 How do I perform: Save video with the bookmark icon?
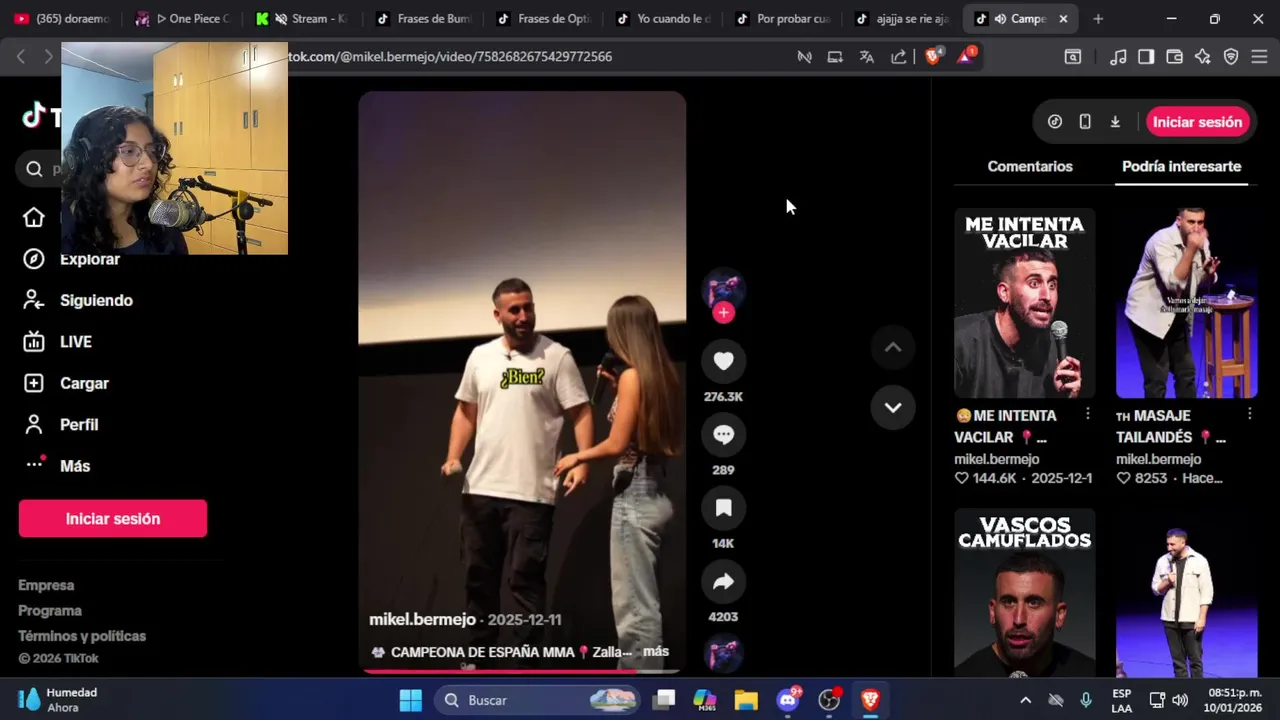pos(723,508)
